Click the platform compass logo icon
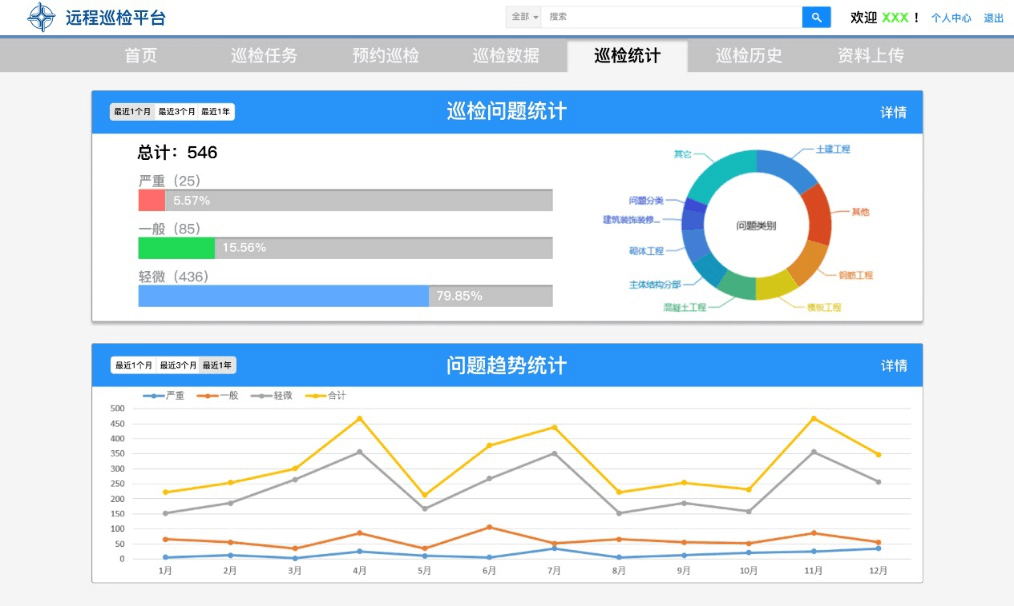 tap(41, 17)
